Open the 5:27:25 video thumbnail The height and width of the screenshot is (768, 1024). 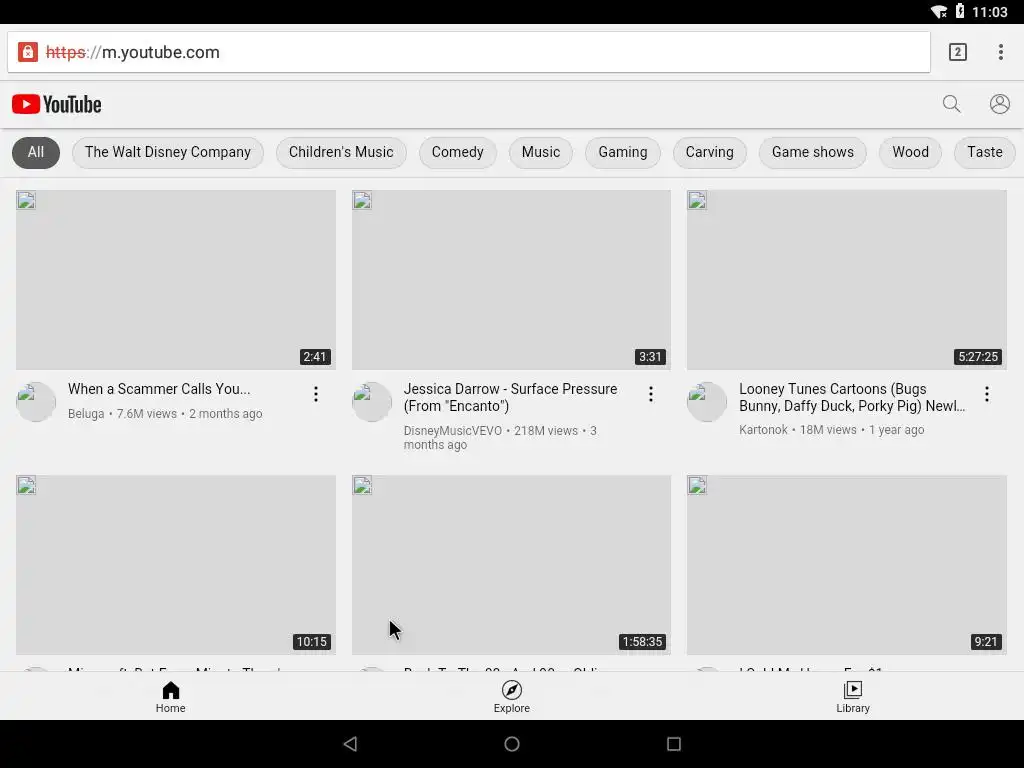[847, 280]
